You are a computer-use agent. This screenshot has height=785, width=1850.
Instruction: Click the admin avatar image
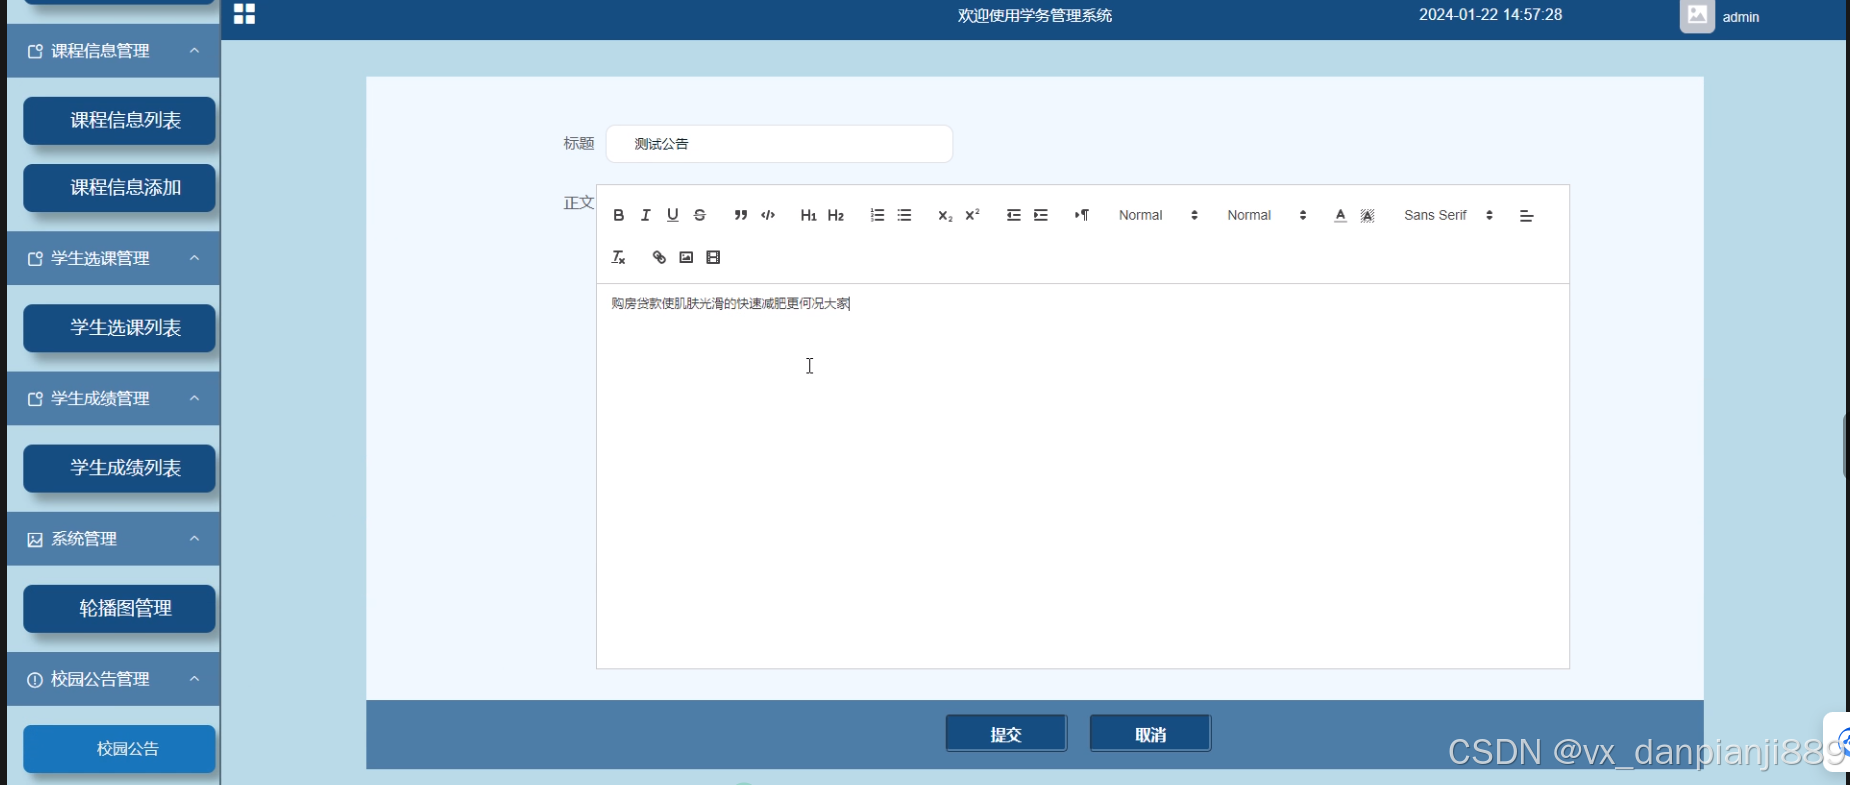1697,15
